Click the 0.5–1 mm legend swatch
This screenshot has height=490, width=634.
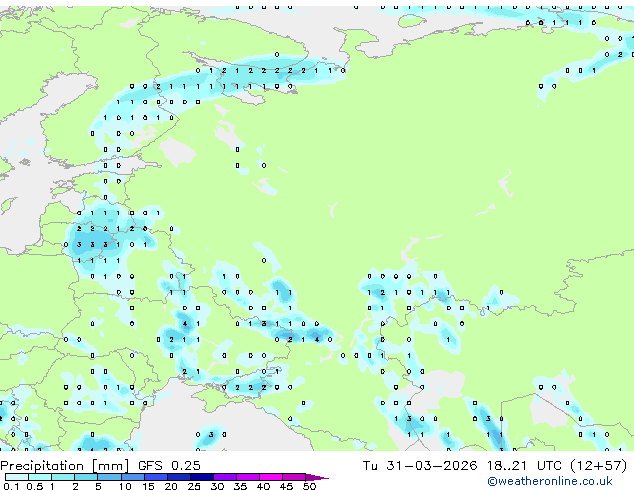[40, 477]
